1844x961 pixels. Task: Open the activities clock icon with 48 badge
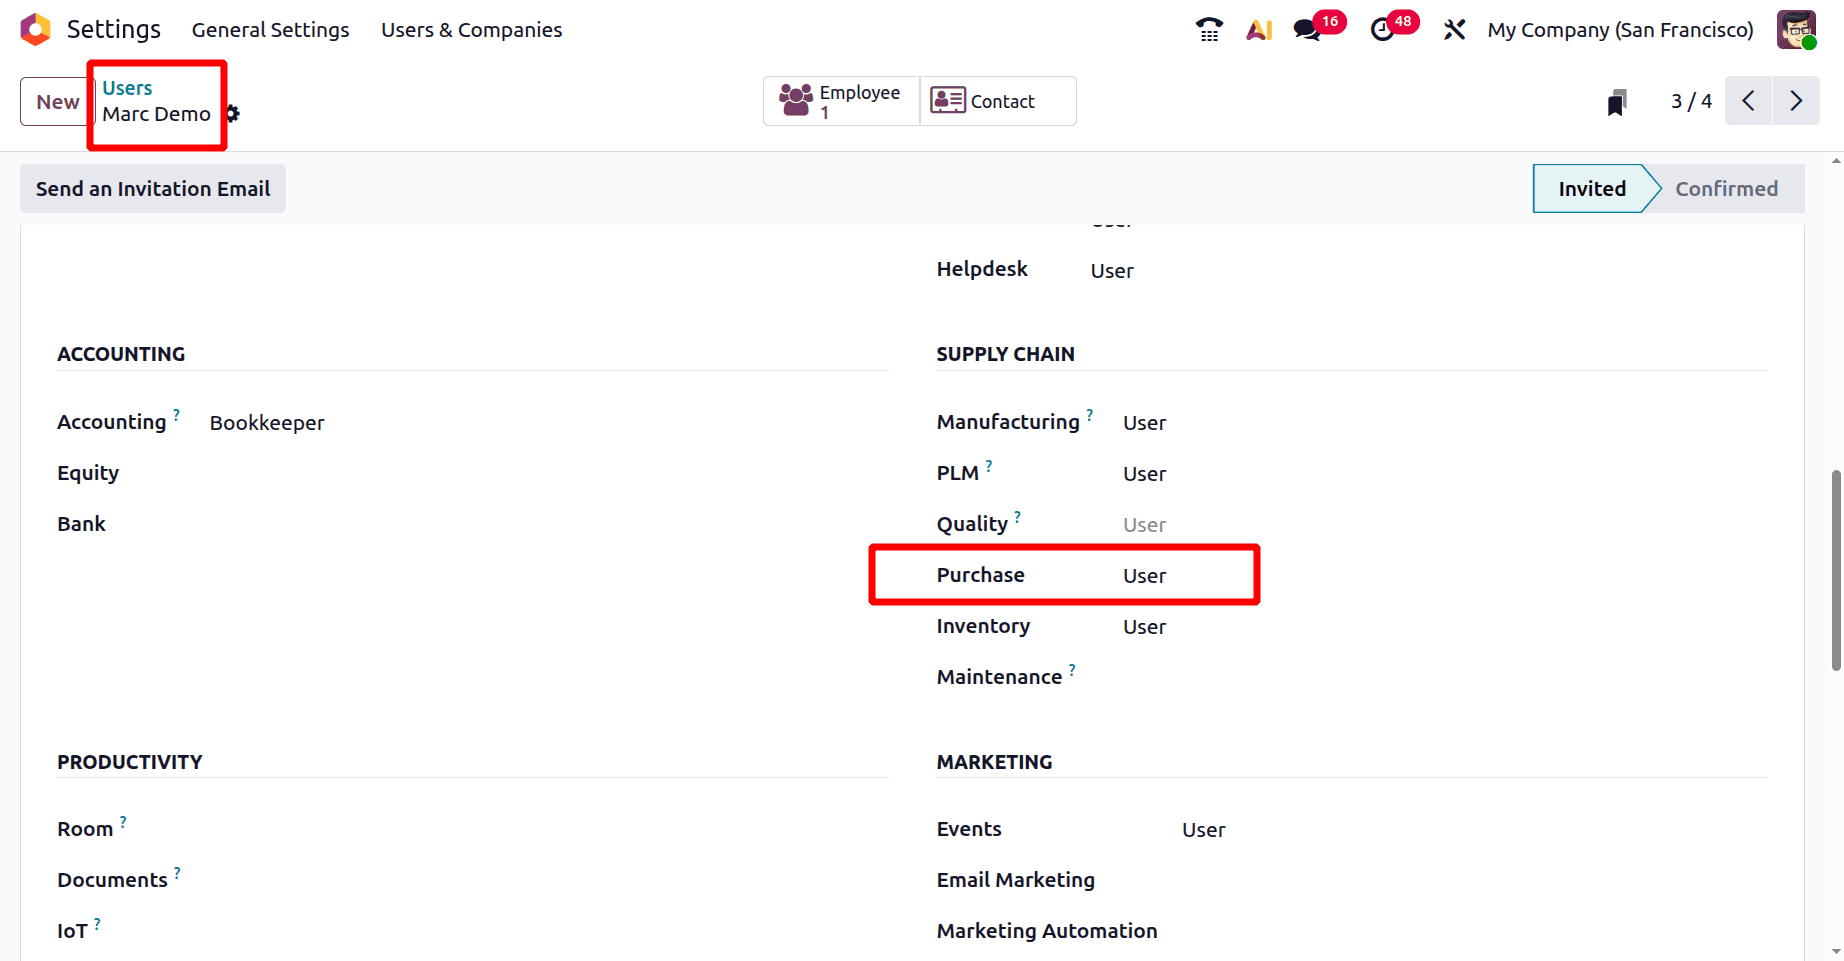(x=1382, y=29)
